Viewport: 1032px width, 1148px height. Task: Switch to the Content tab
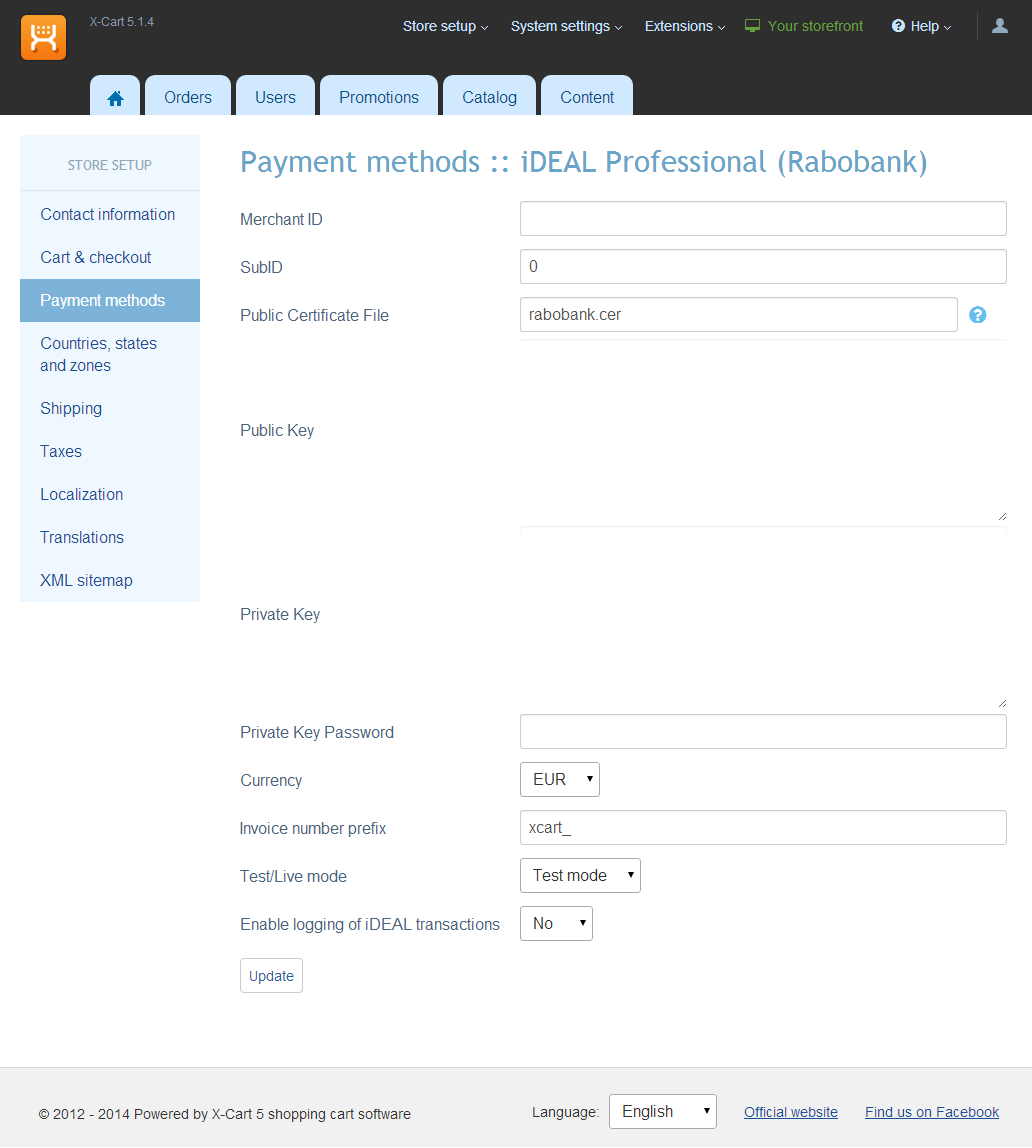click(x=587, y=97)
